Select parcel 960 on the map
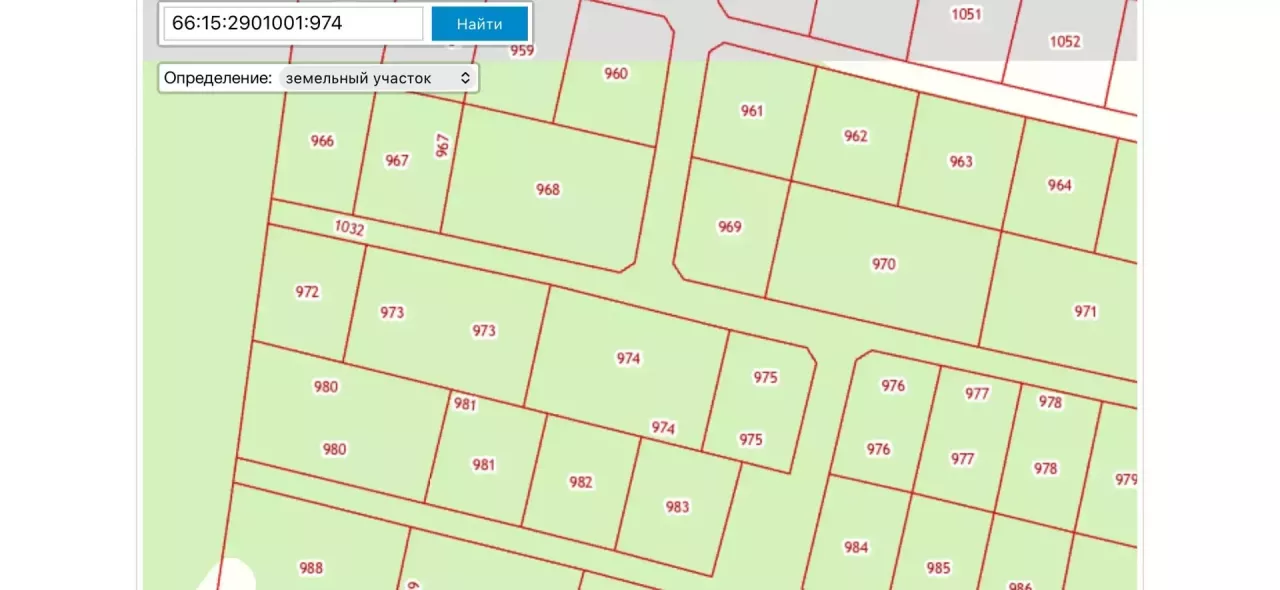 click(x=616, y=73)
